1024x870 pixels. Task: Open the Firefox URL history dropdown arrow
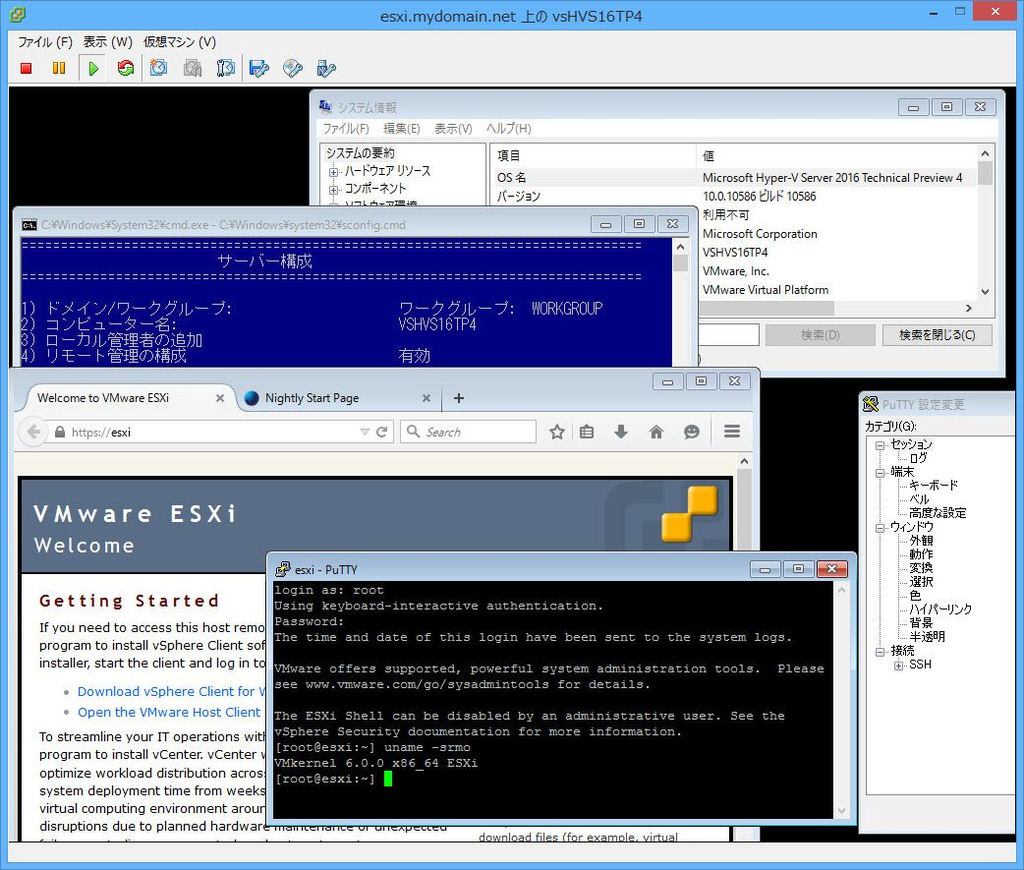coord(364,432)
